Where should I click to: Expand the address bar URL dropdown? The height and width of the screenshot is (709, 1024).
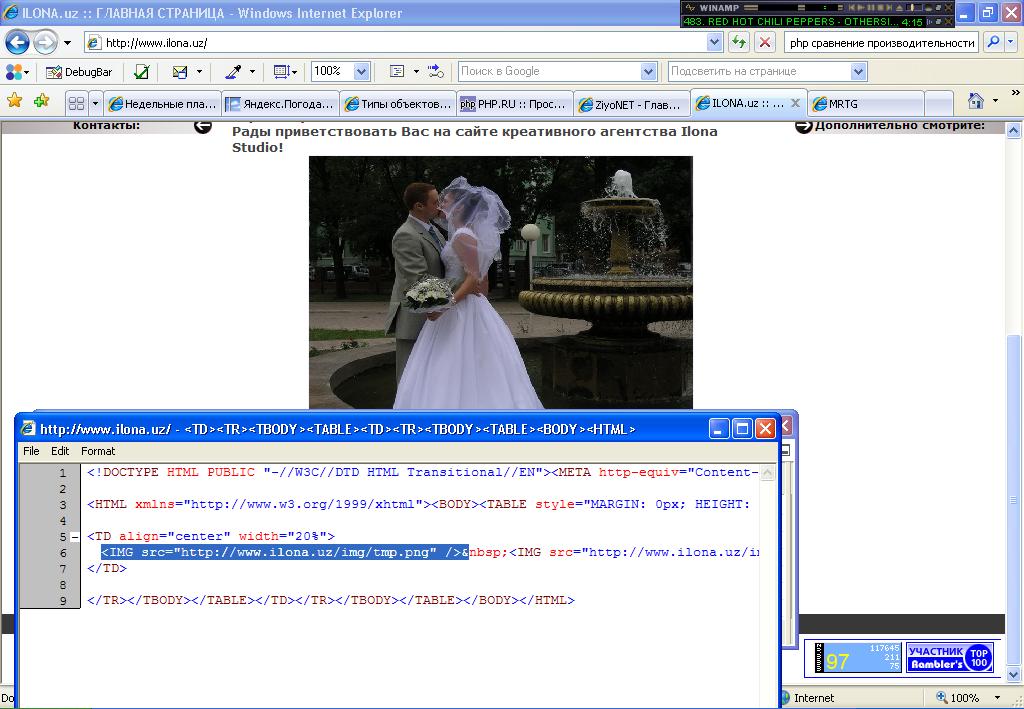(x=714, y=42)
